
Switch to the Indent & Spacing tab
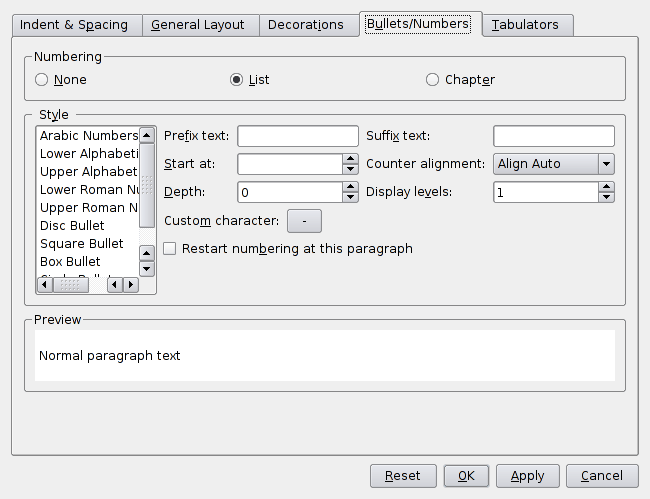(76, 25)
